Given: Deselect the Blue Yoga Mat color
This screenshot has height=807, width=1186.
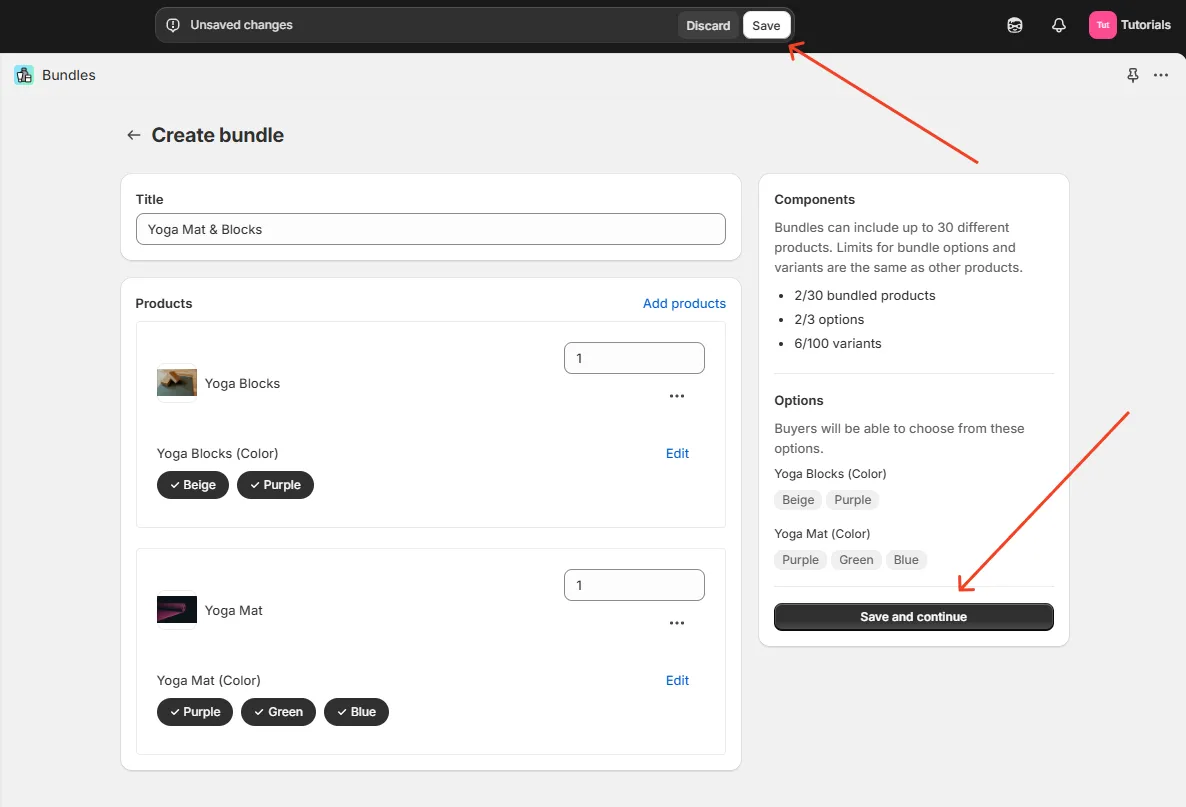Looking at the screenshot, I should (356, 712).
